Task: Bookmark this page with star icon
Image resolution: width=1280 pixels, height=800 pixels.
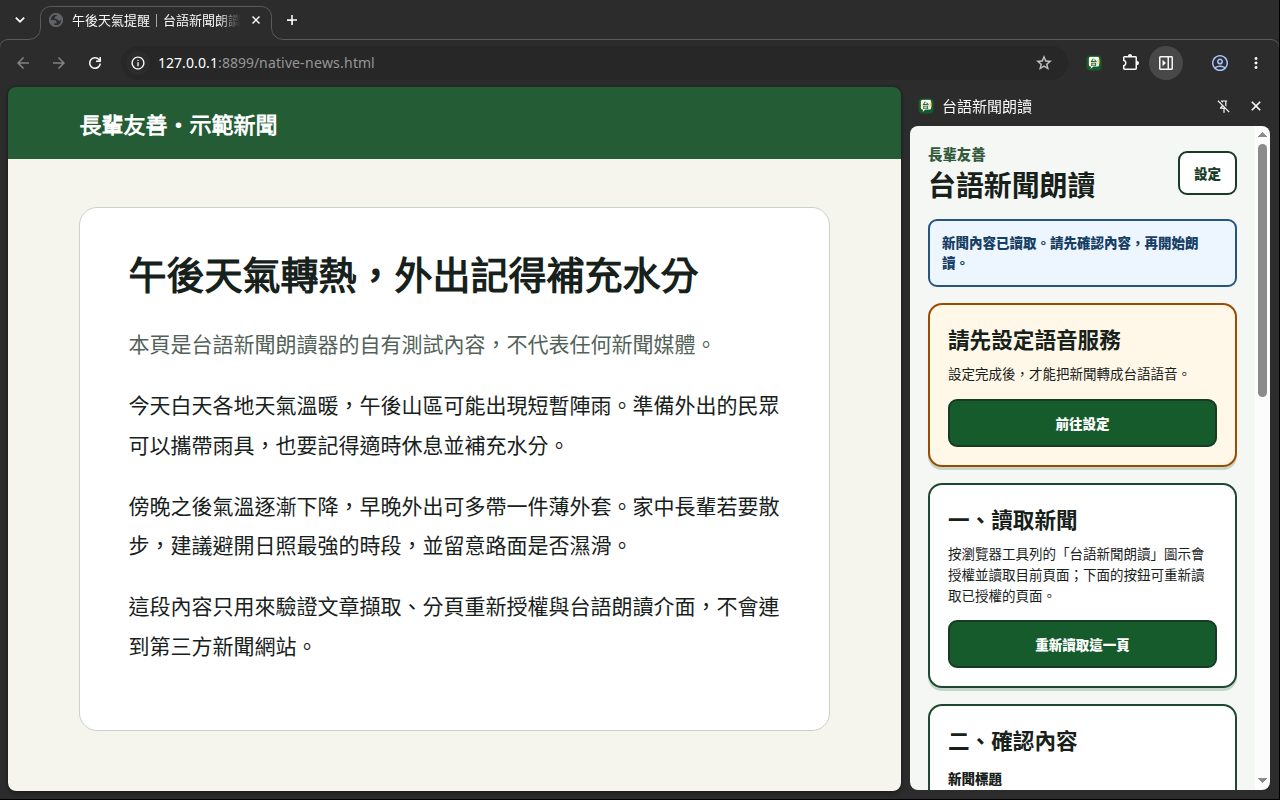Action: point(1044,63)
